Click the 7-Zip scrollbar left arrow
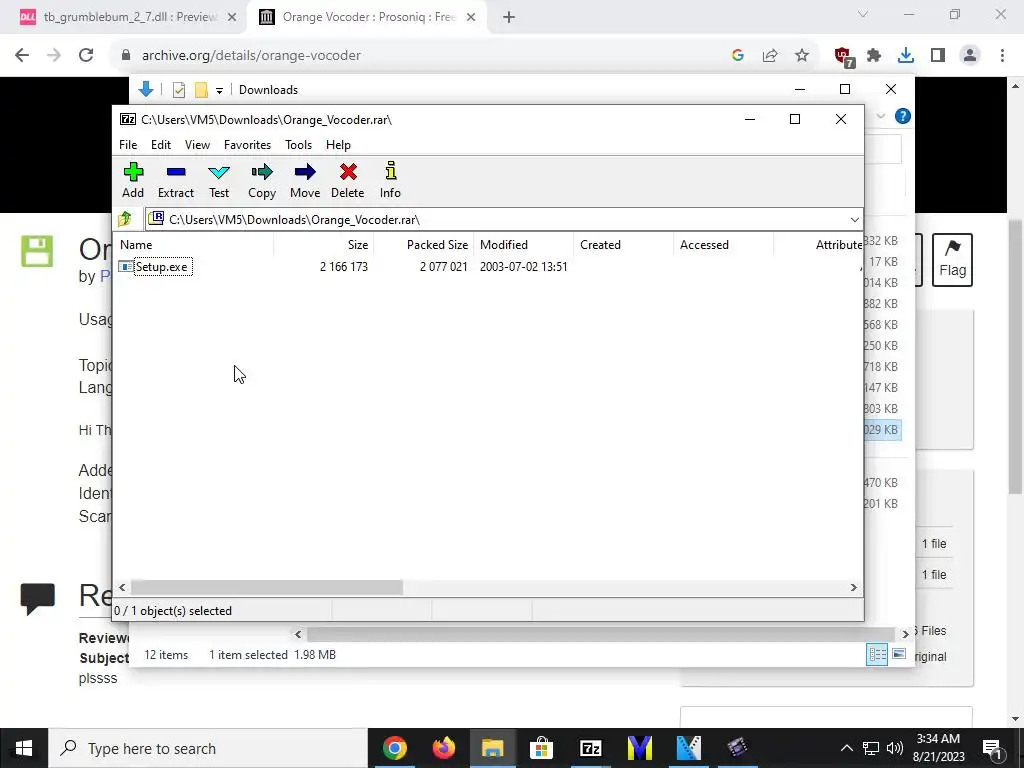1024x768 pixels. 122,588
